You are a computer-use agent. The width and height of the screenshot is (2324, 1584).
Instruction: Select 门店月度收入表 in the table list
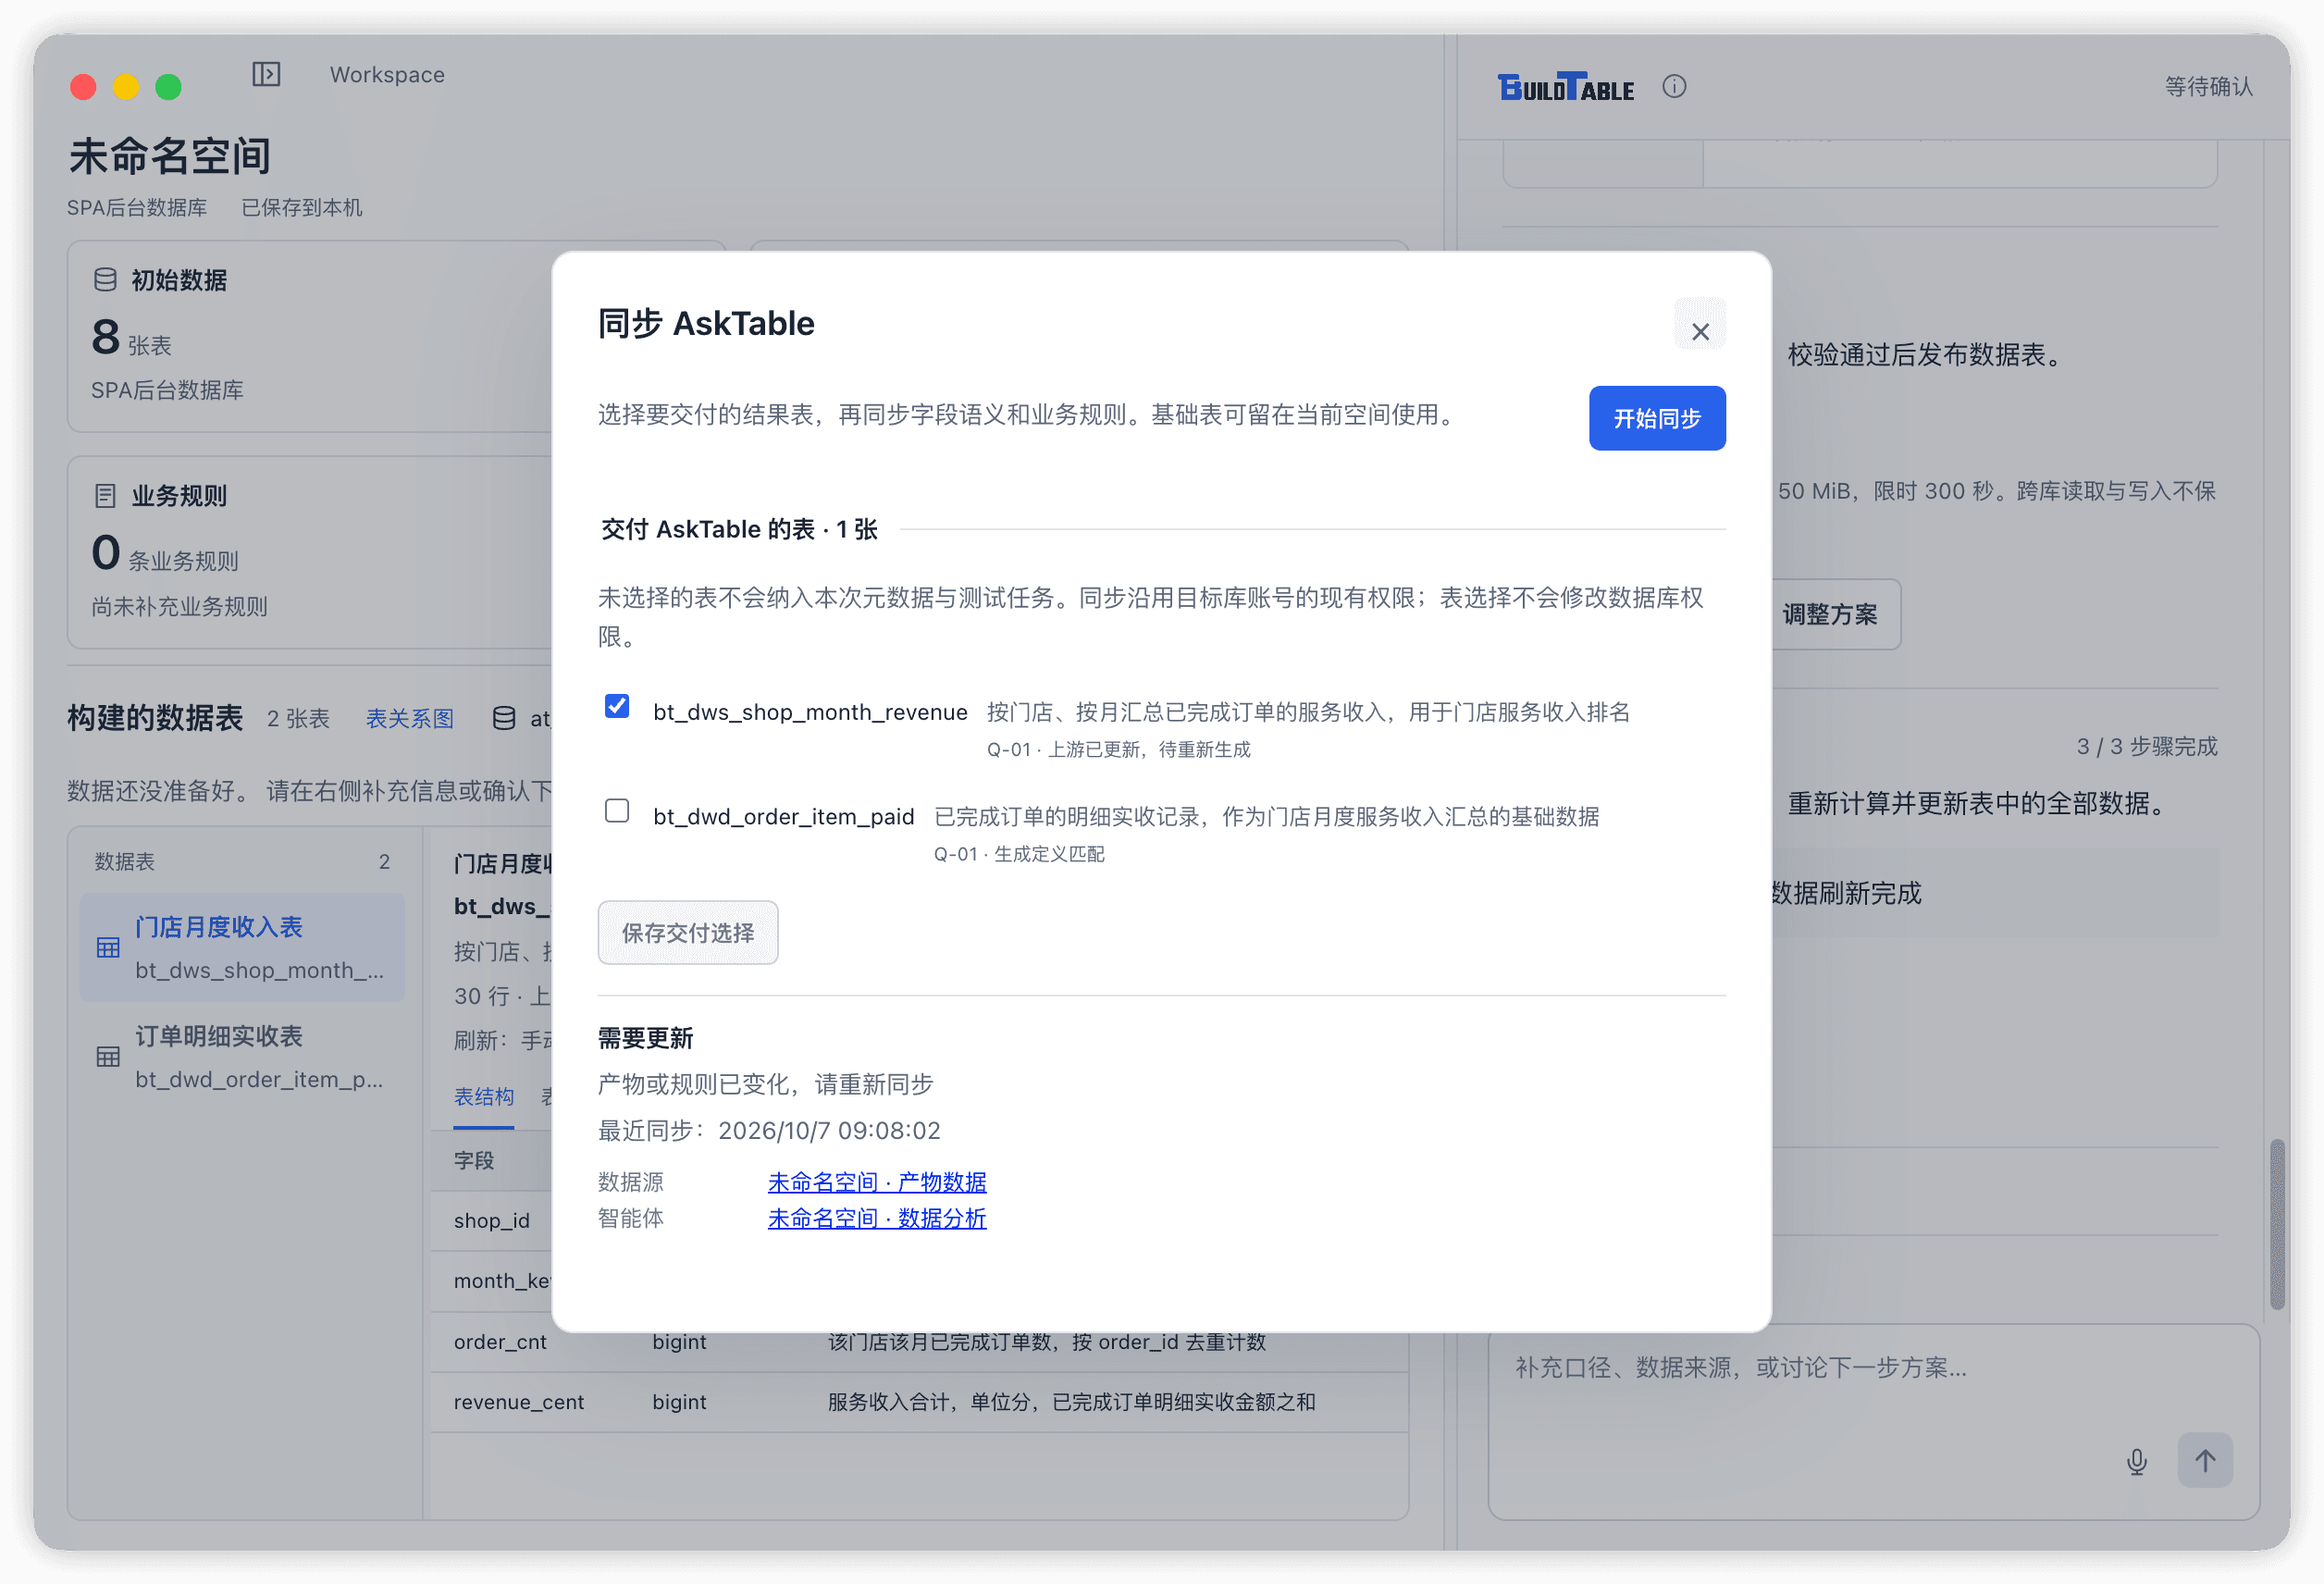pos(242,947)
